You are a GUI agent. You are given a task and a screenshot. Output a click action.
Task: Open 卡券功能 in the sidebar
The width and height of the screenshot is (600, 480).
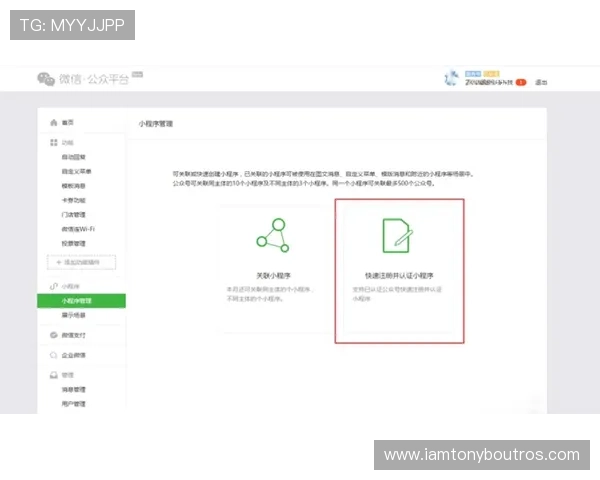click(73, 200)
